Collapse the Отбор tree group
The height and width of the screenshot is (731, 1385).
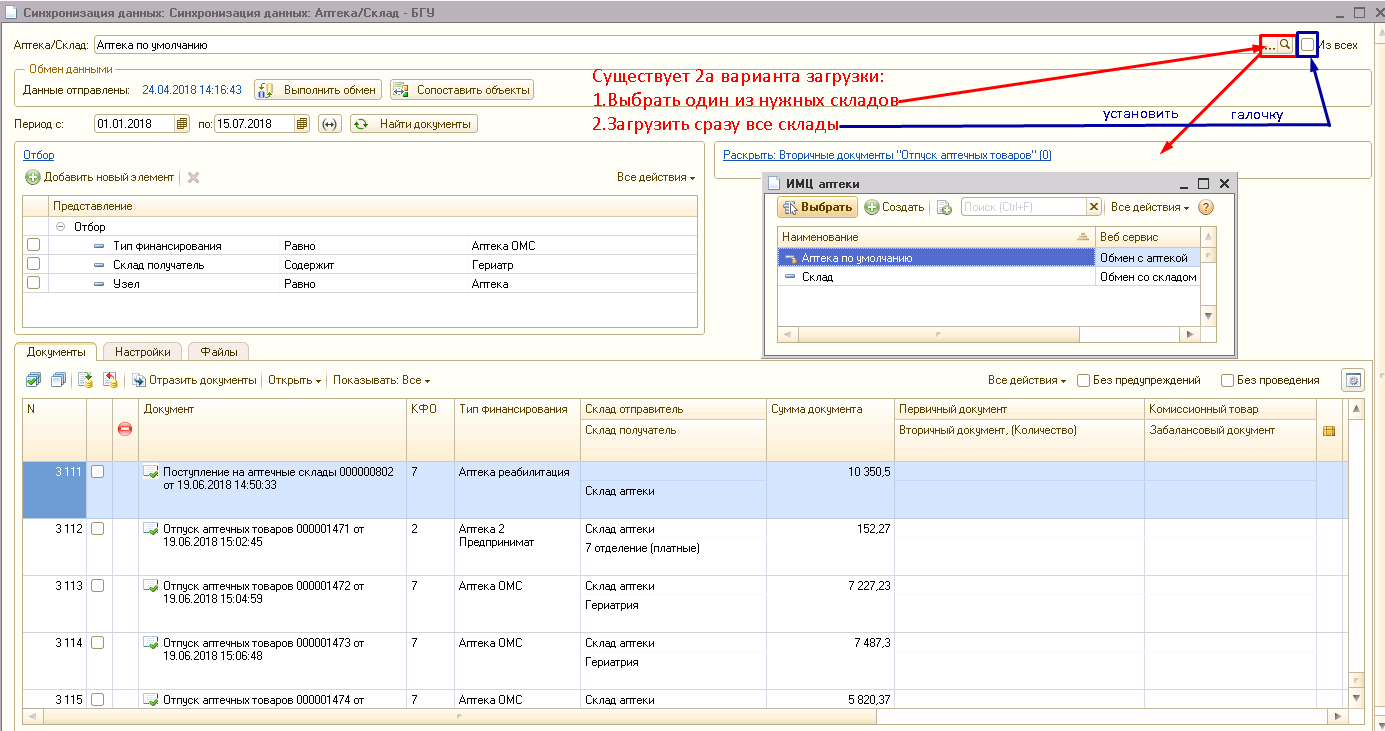[61, 227]
